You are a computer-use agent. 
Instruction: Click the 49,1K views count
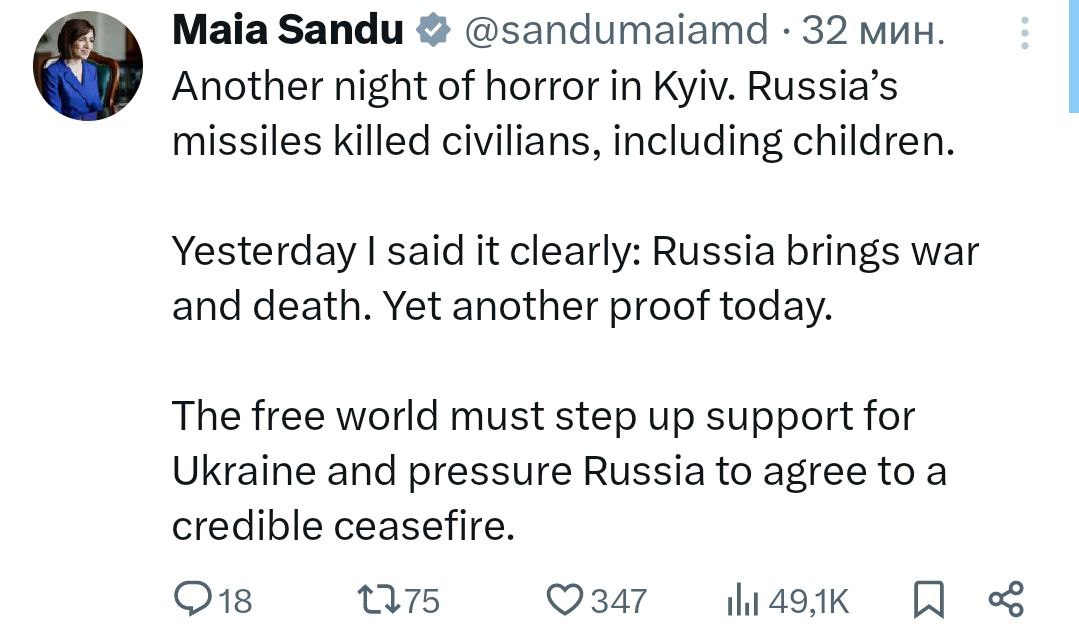pos(809,601)
